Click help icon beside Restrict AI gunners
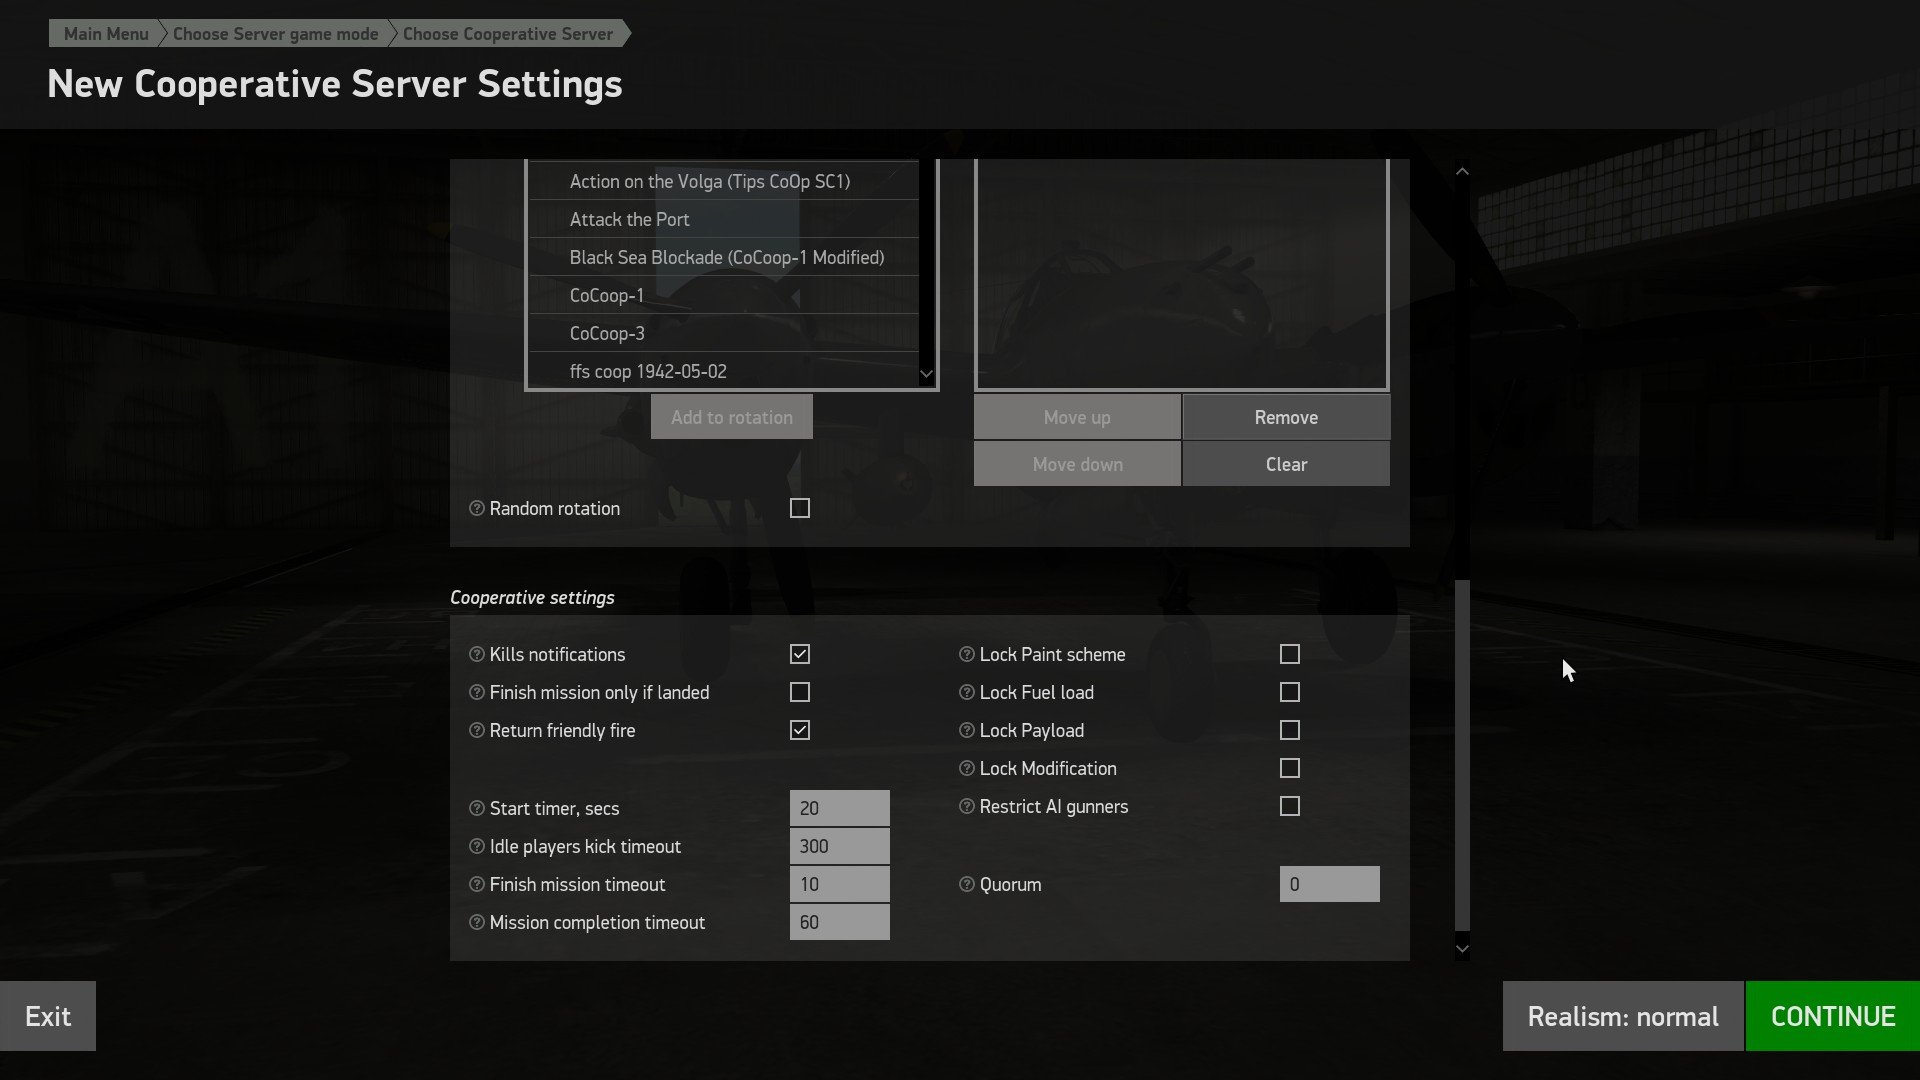The image size is (1920, 1080). click(966, 806)
